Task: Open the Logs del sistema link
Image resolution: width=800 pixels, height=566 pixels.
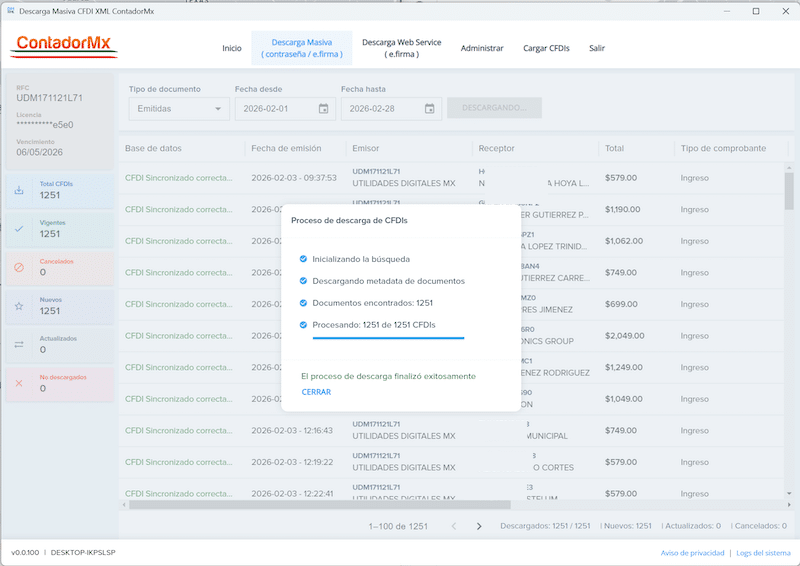Action: [x=763, y=553]
